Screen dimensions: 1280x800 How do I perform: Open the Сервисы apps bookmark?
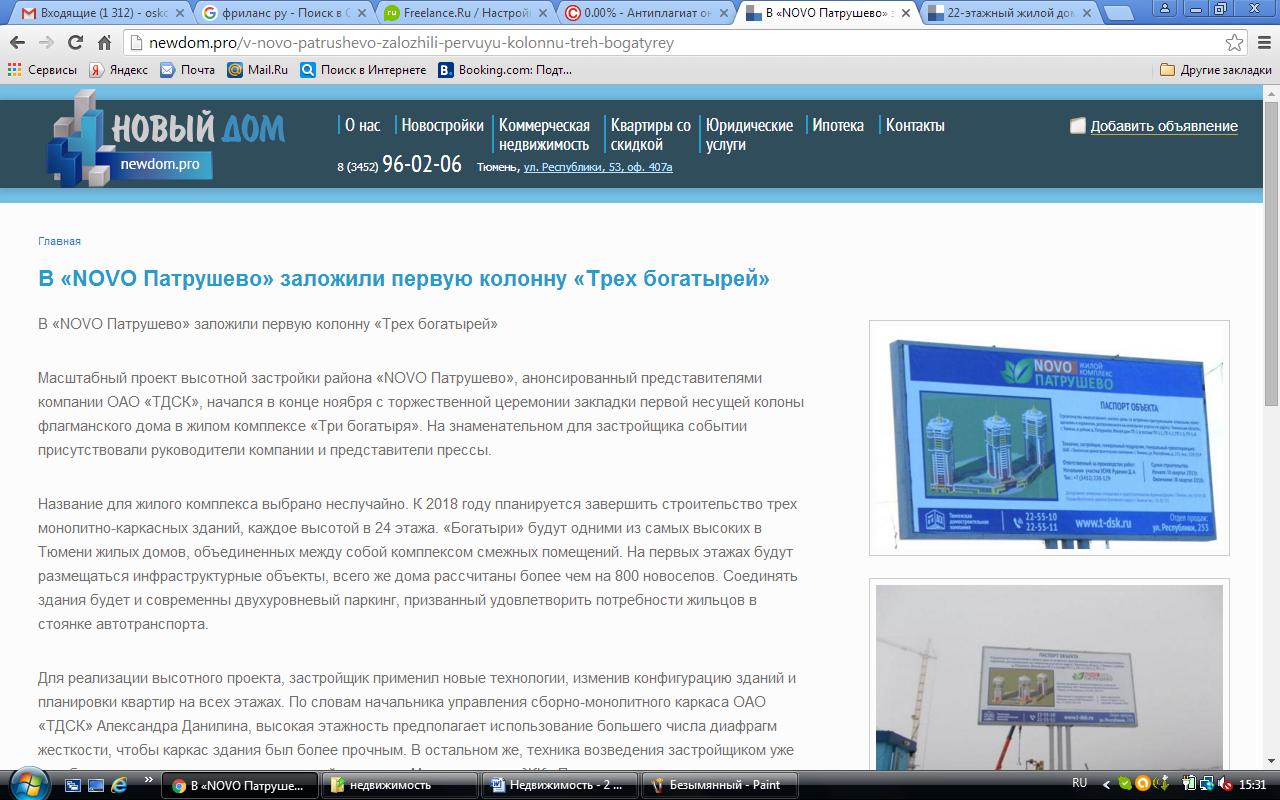pyautogui.click(x=42, y=70)
